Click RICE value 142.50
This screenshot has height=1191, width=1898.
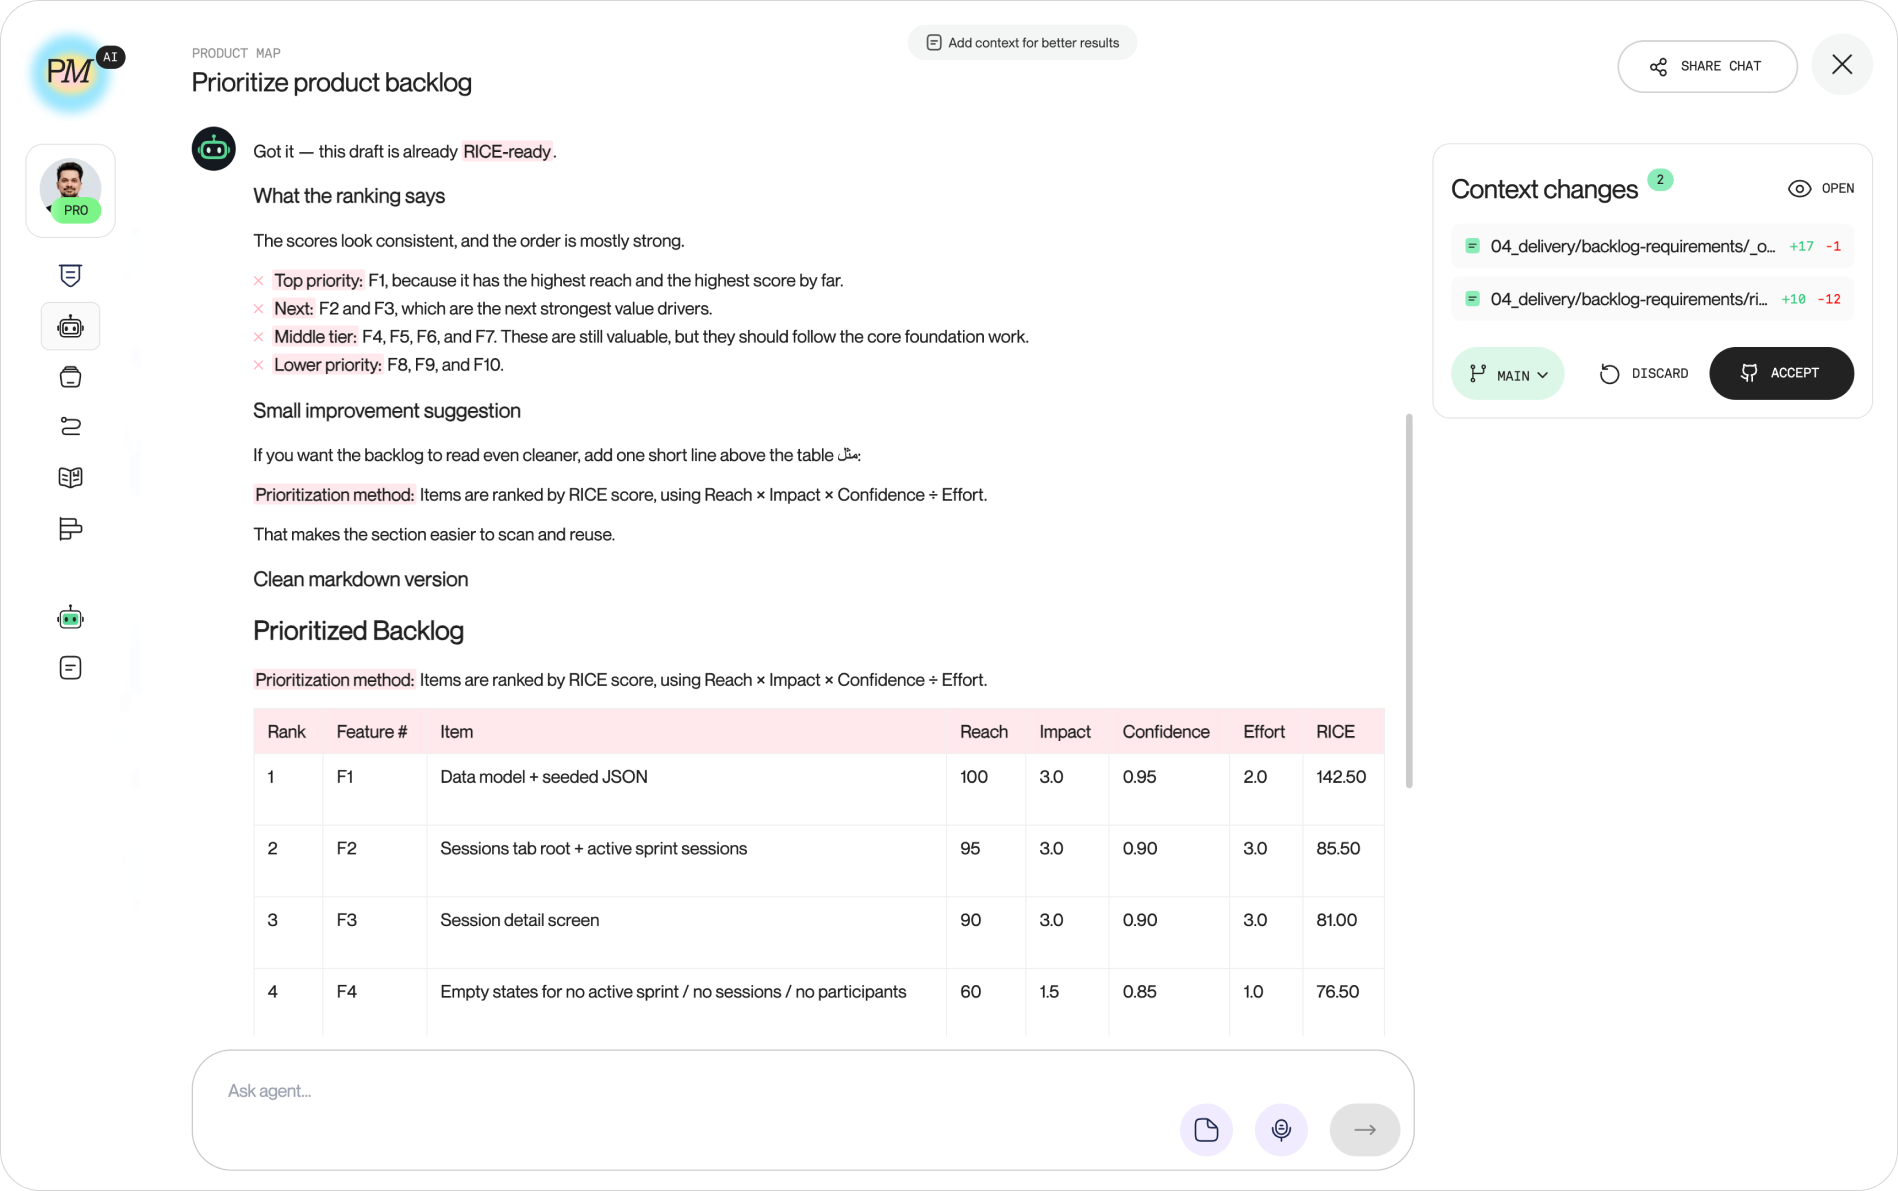[1341, 777]
